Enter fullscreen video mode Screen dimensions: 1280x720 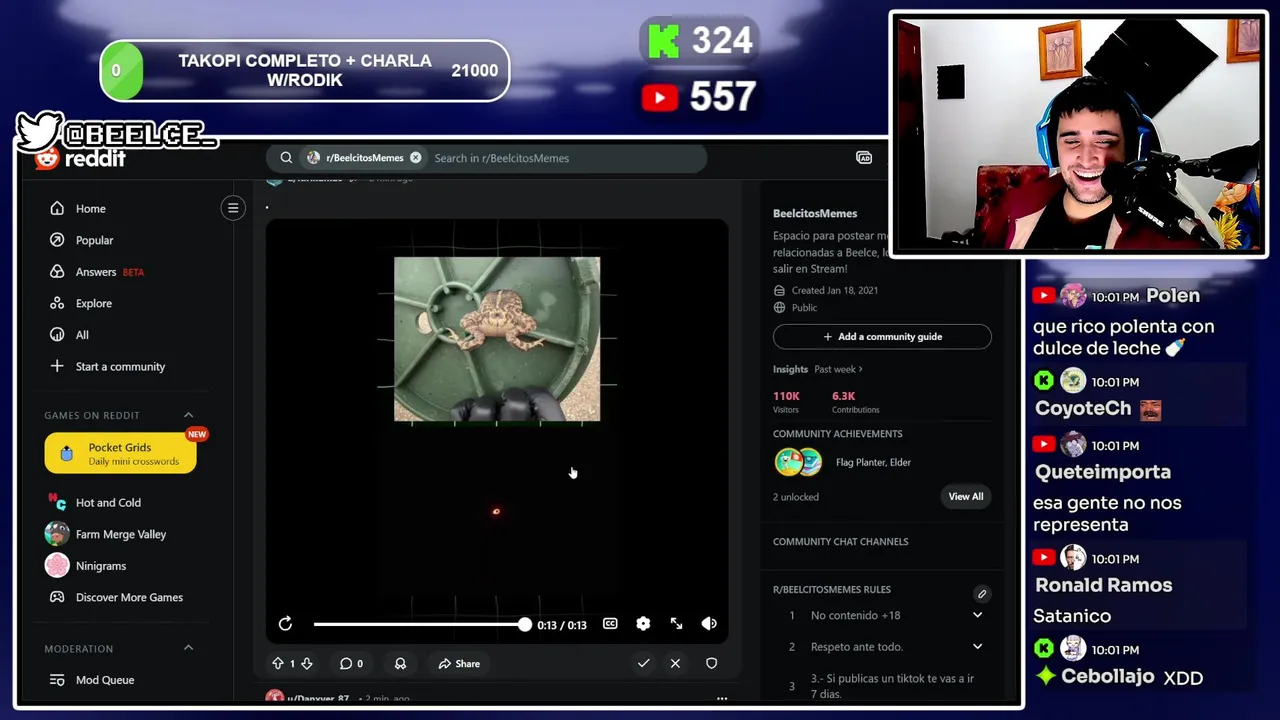(676, 624)
